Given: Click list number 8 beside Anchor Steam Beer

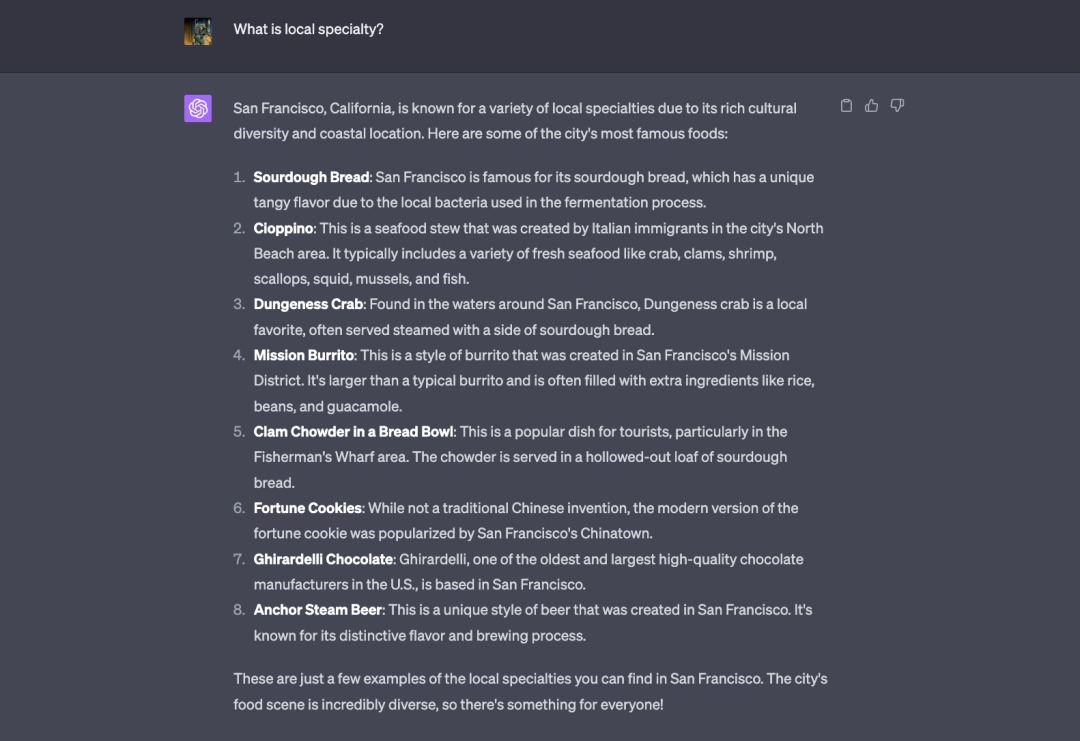Looking at the screenshot, I should [x=239, y=610].
